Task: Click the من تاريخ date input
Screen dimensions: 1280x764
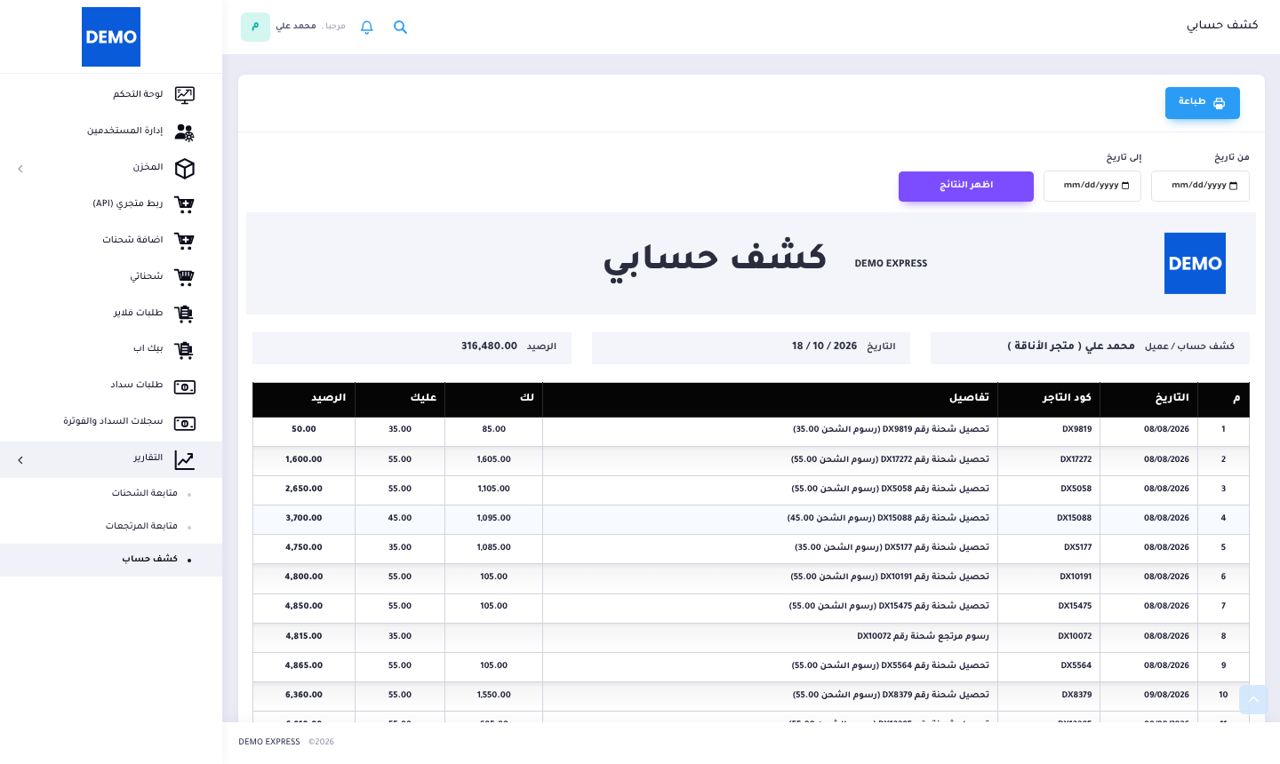Action: (x=1200, y=186)
